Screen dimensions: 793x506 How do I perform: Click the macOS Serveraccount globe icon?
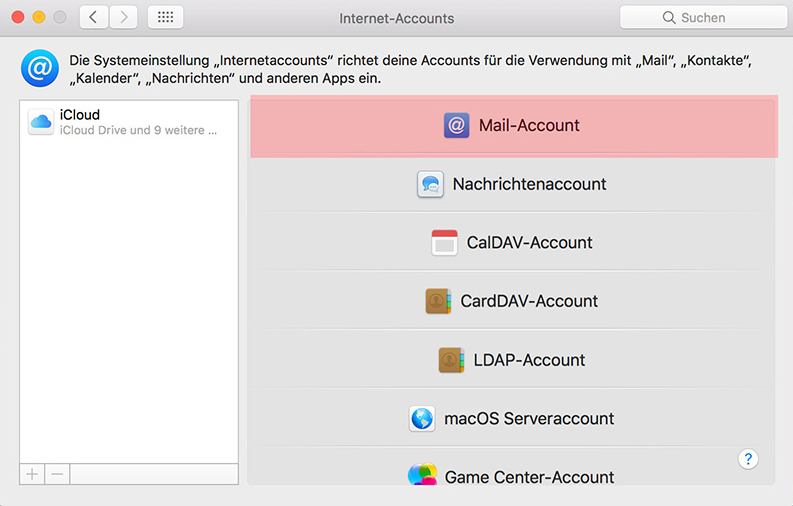pyautogui.click(x=422, y=419)
